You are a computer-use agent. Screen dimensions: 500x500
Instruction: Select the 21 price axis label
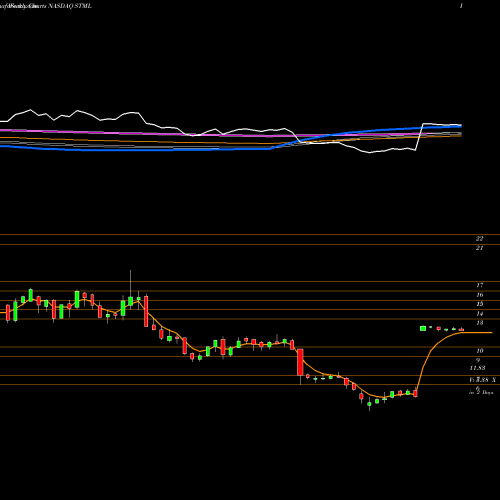[x=479, y=248]
